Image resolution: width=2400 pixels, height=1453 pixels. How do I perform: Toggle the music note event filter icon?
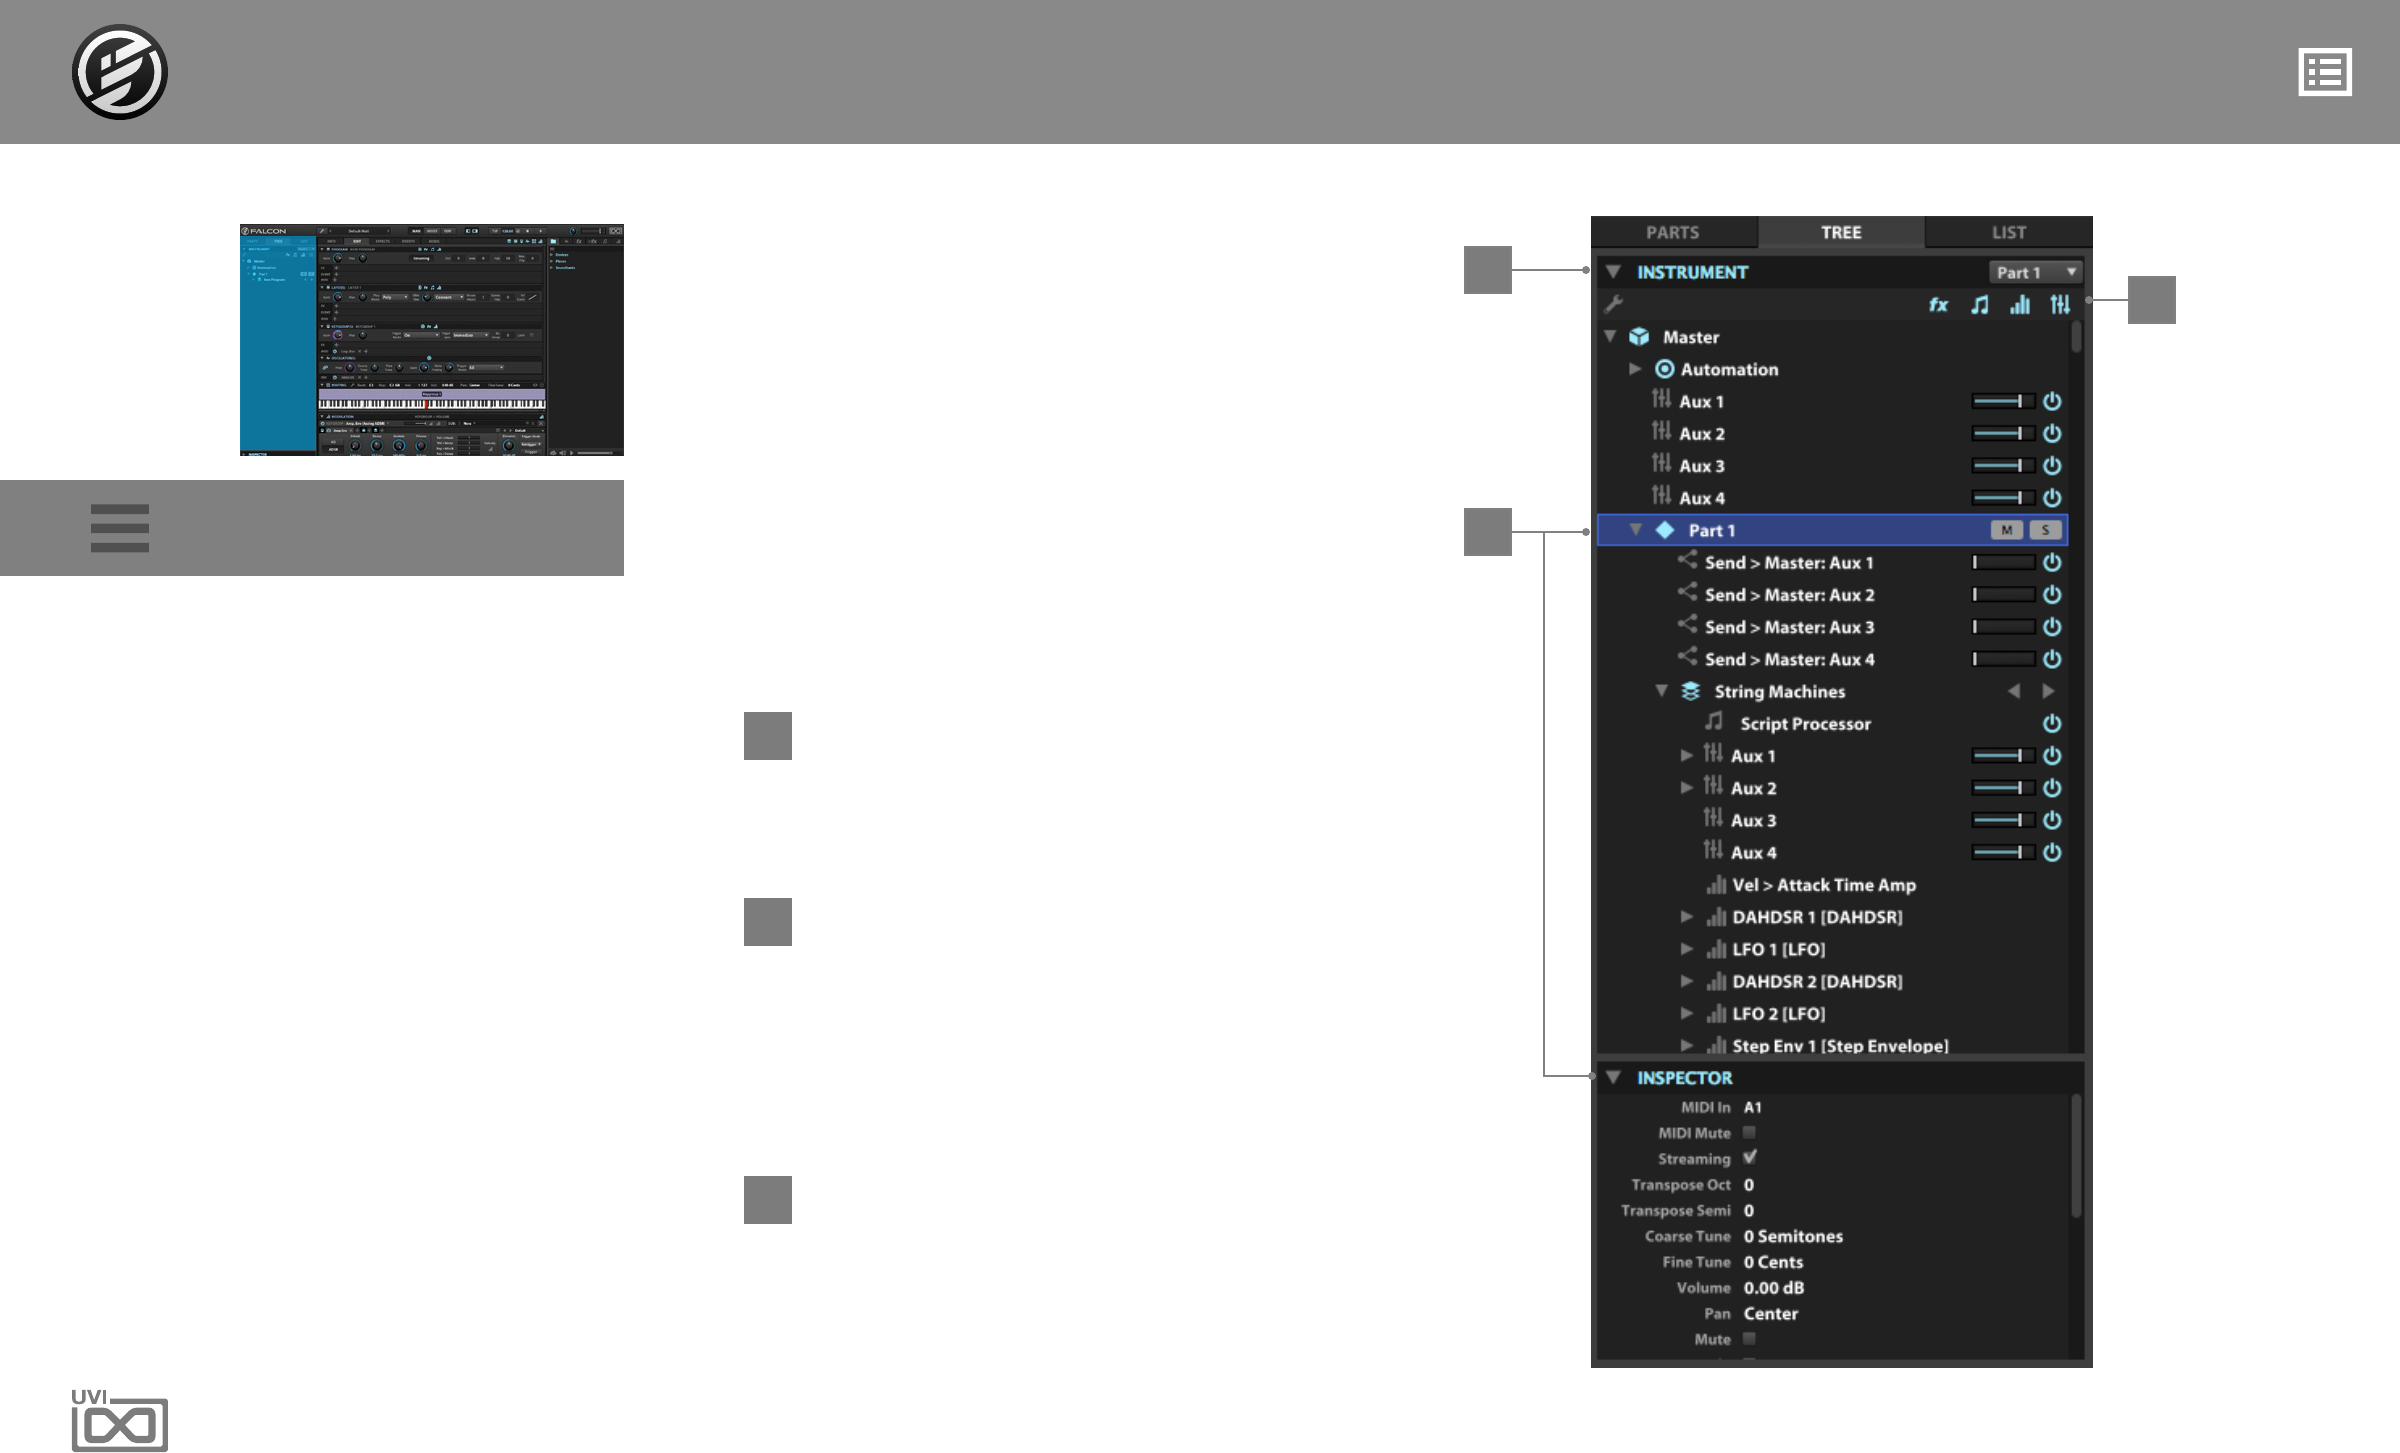[1979, 305]
